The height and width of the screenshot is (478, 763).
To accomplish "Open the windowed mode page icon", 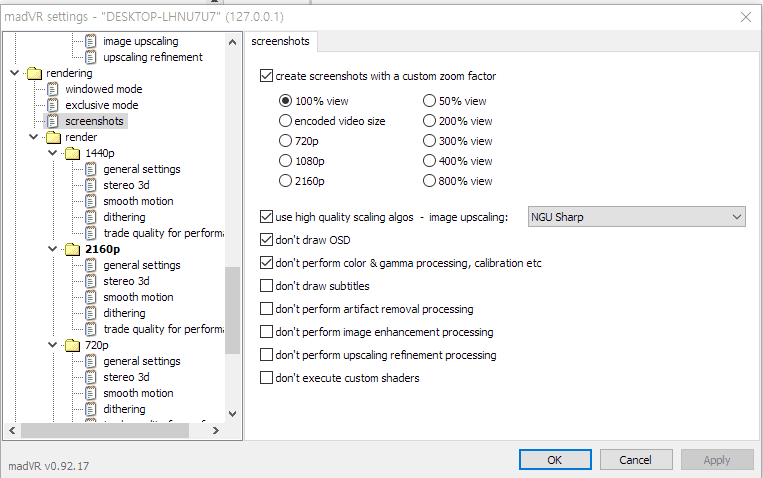I will pyautogui.click(x=53, y=89).
